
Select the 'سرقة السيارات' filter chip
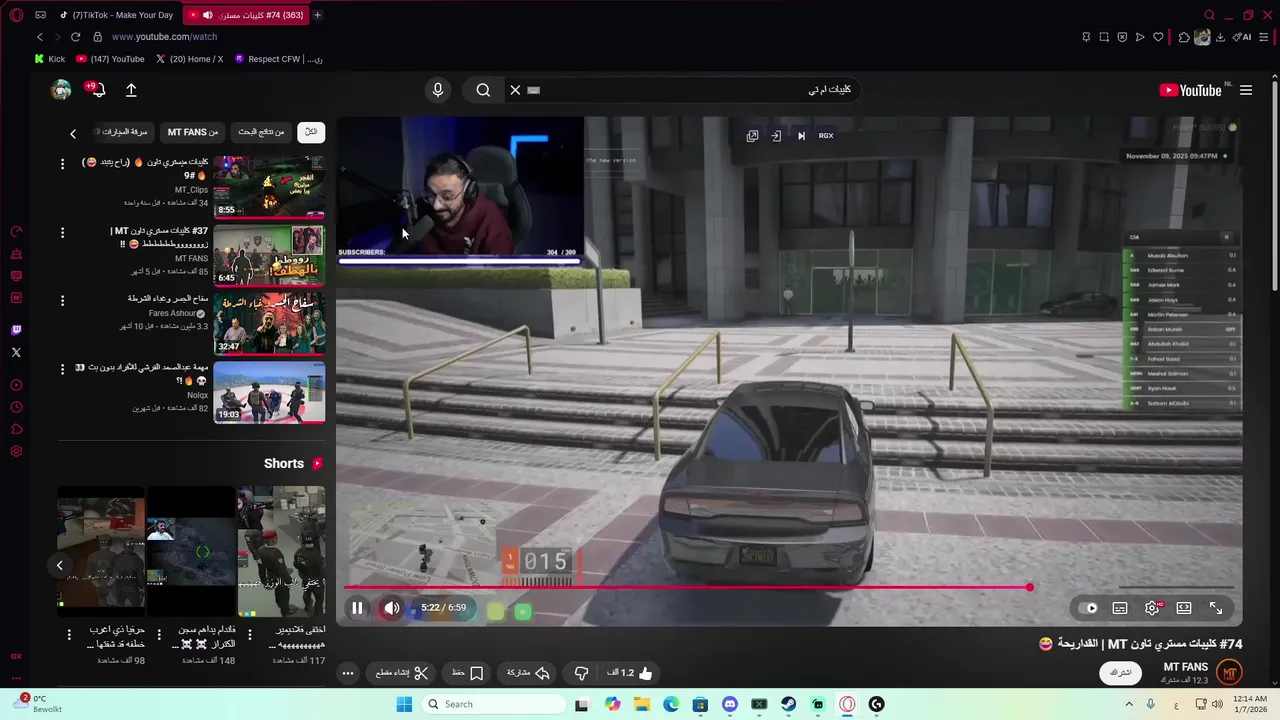click(x=125, y=132)
